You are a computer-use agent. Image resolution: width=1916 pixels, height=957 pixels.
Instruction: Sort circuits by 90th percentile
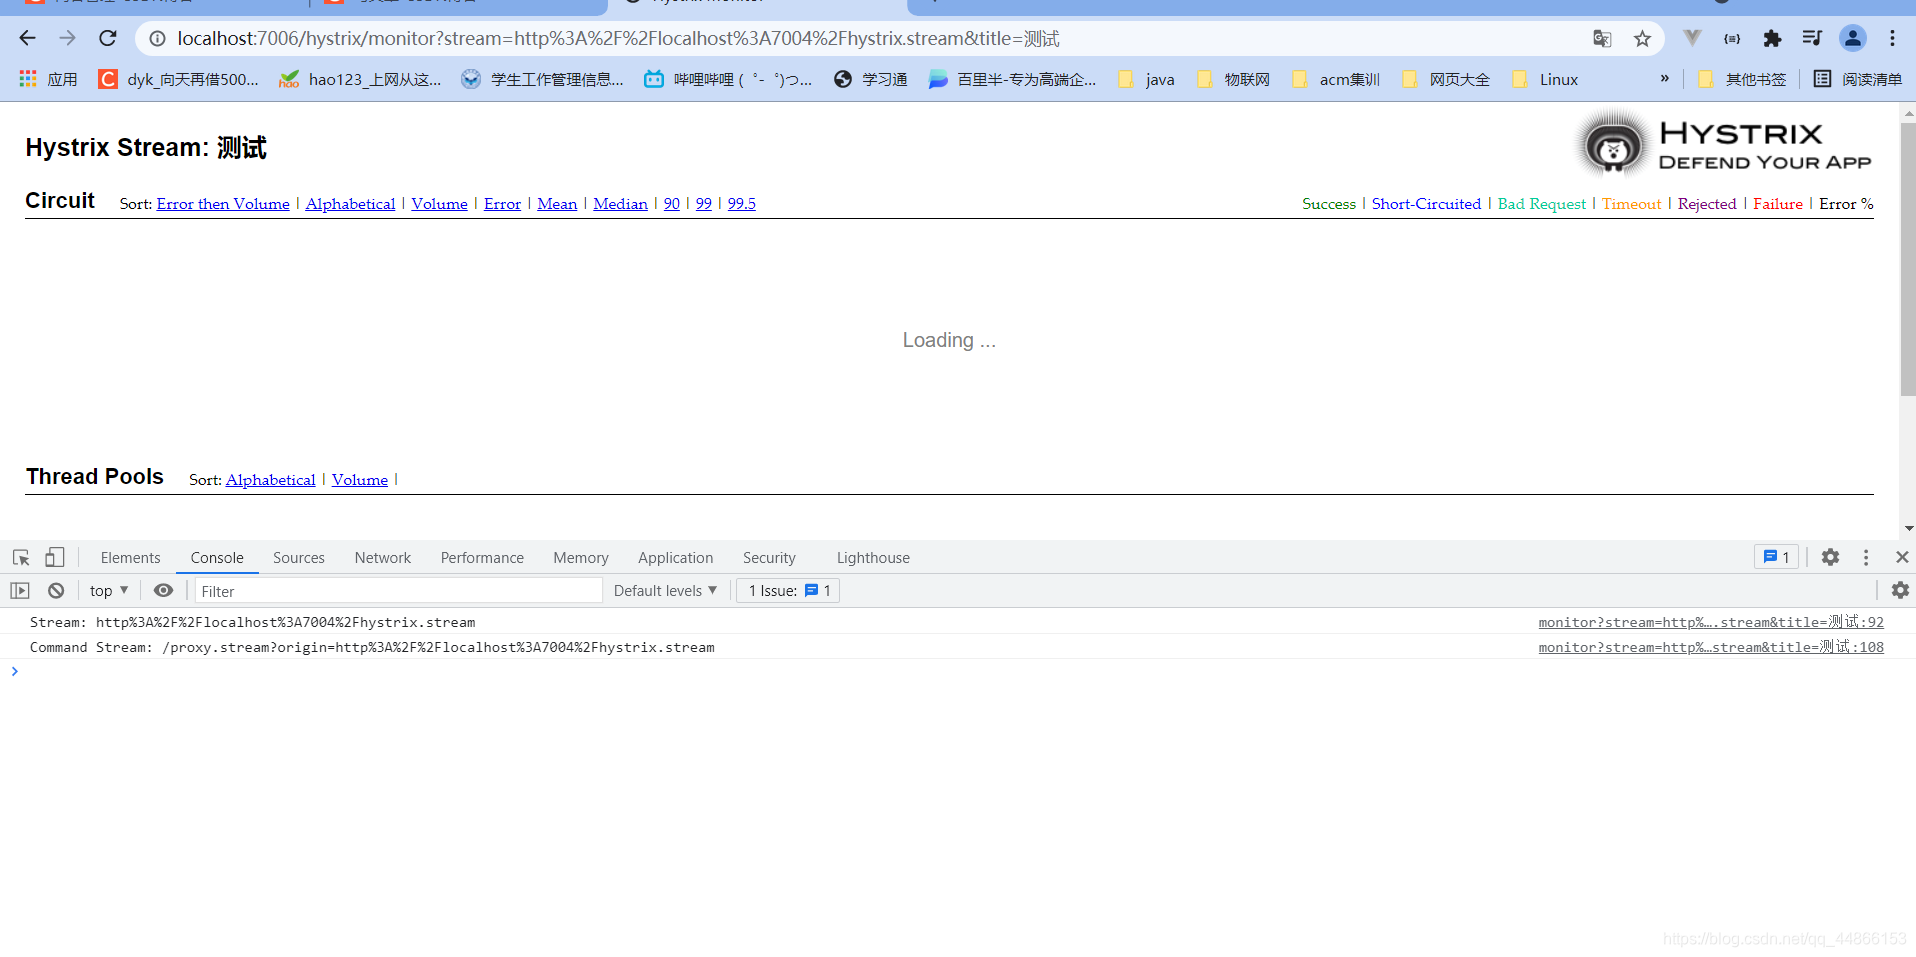[x=671, y=204]
